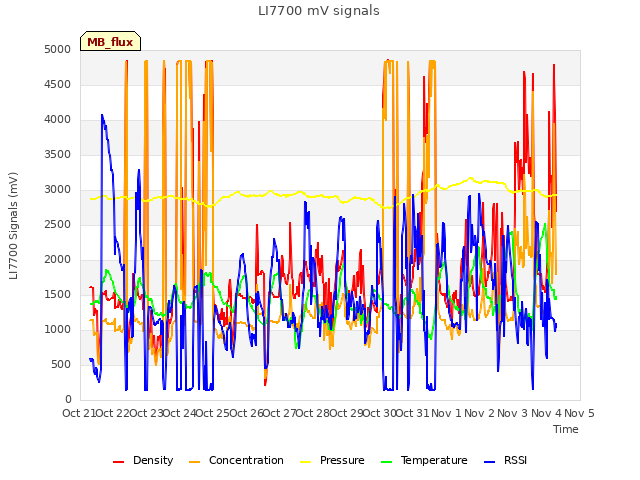Click the 500 y-axis tick label
Viewport: 640px width, 480px height.
pyautogui.click(x=61, y=364)
